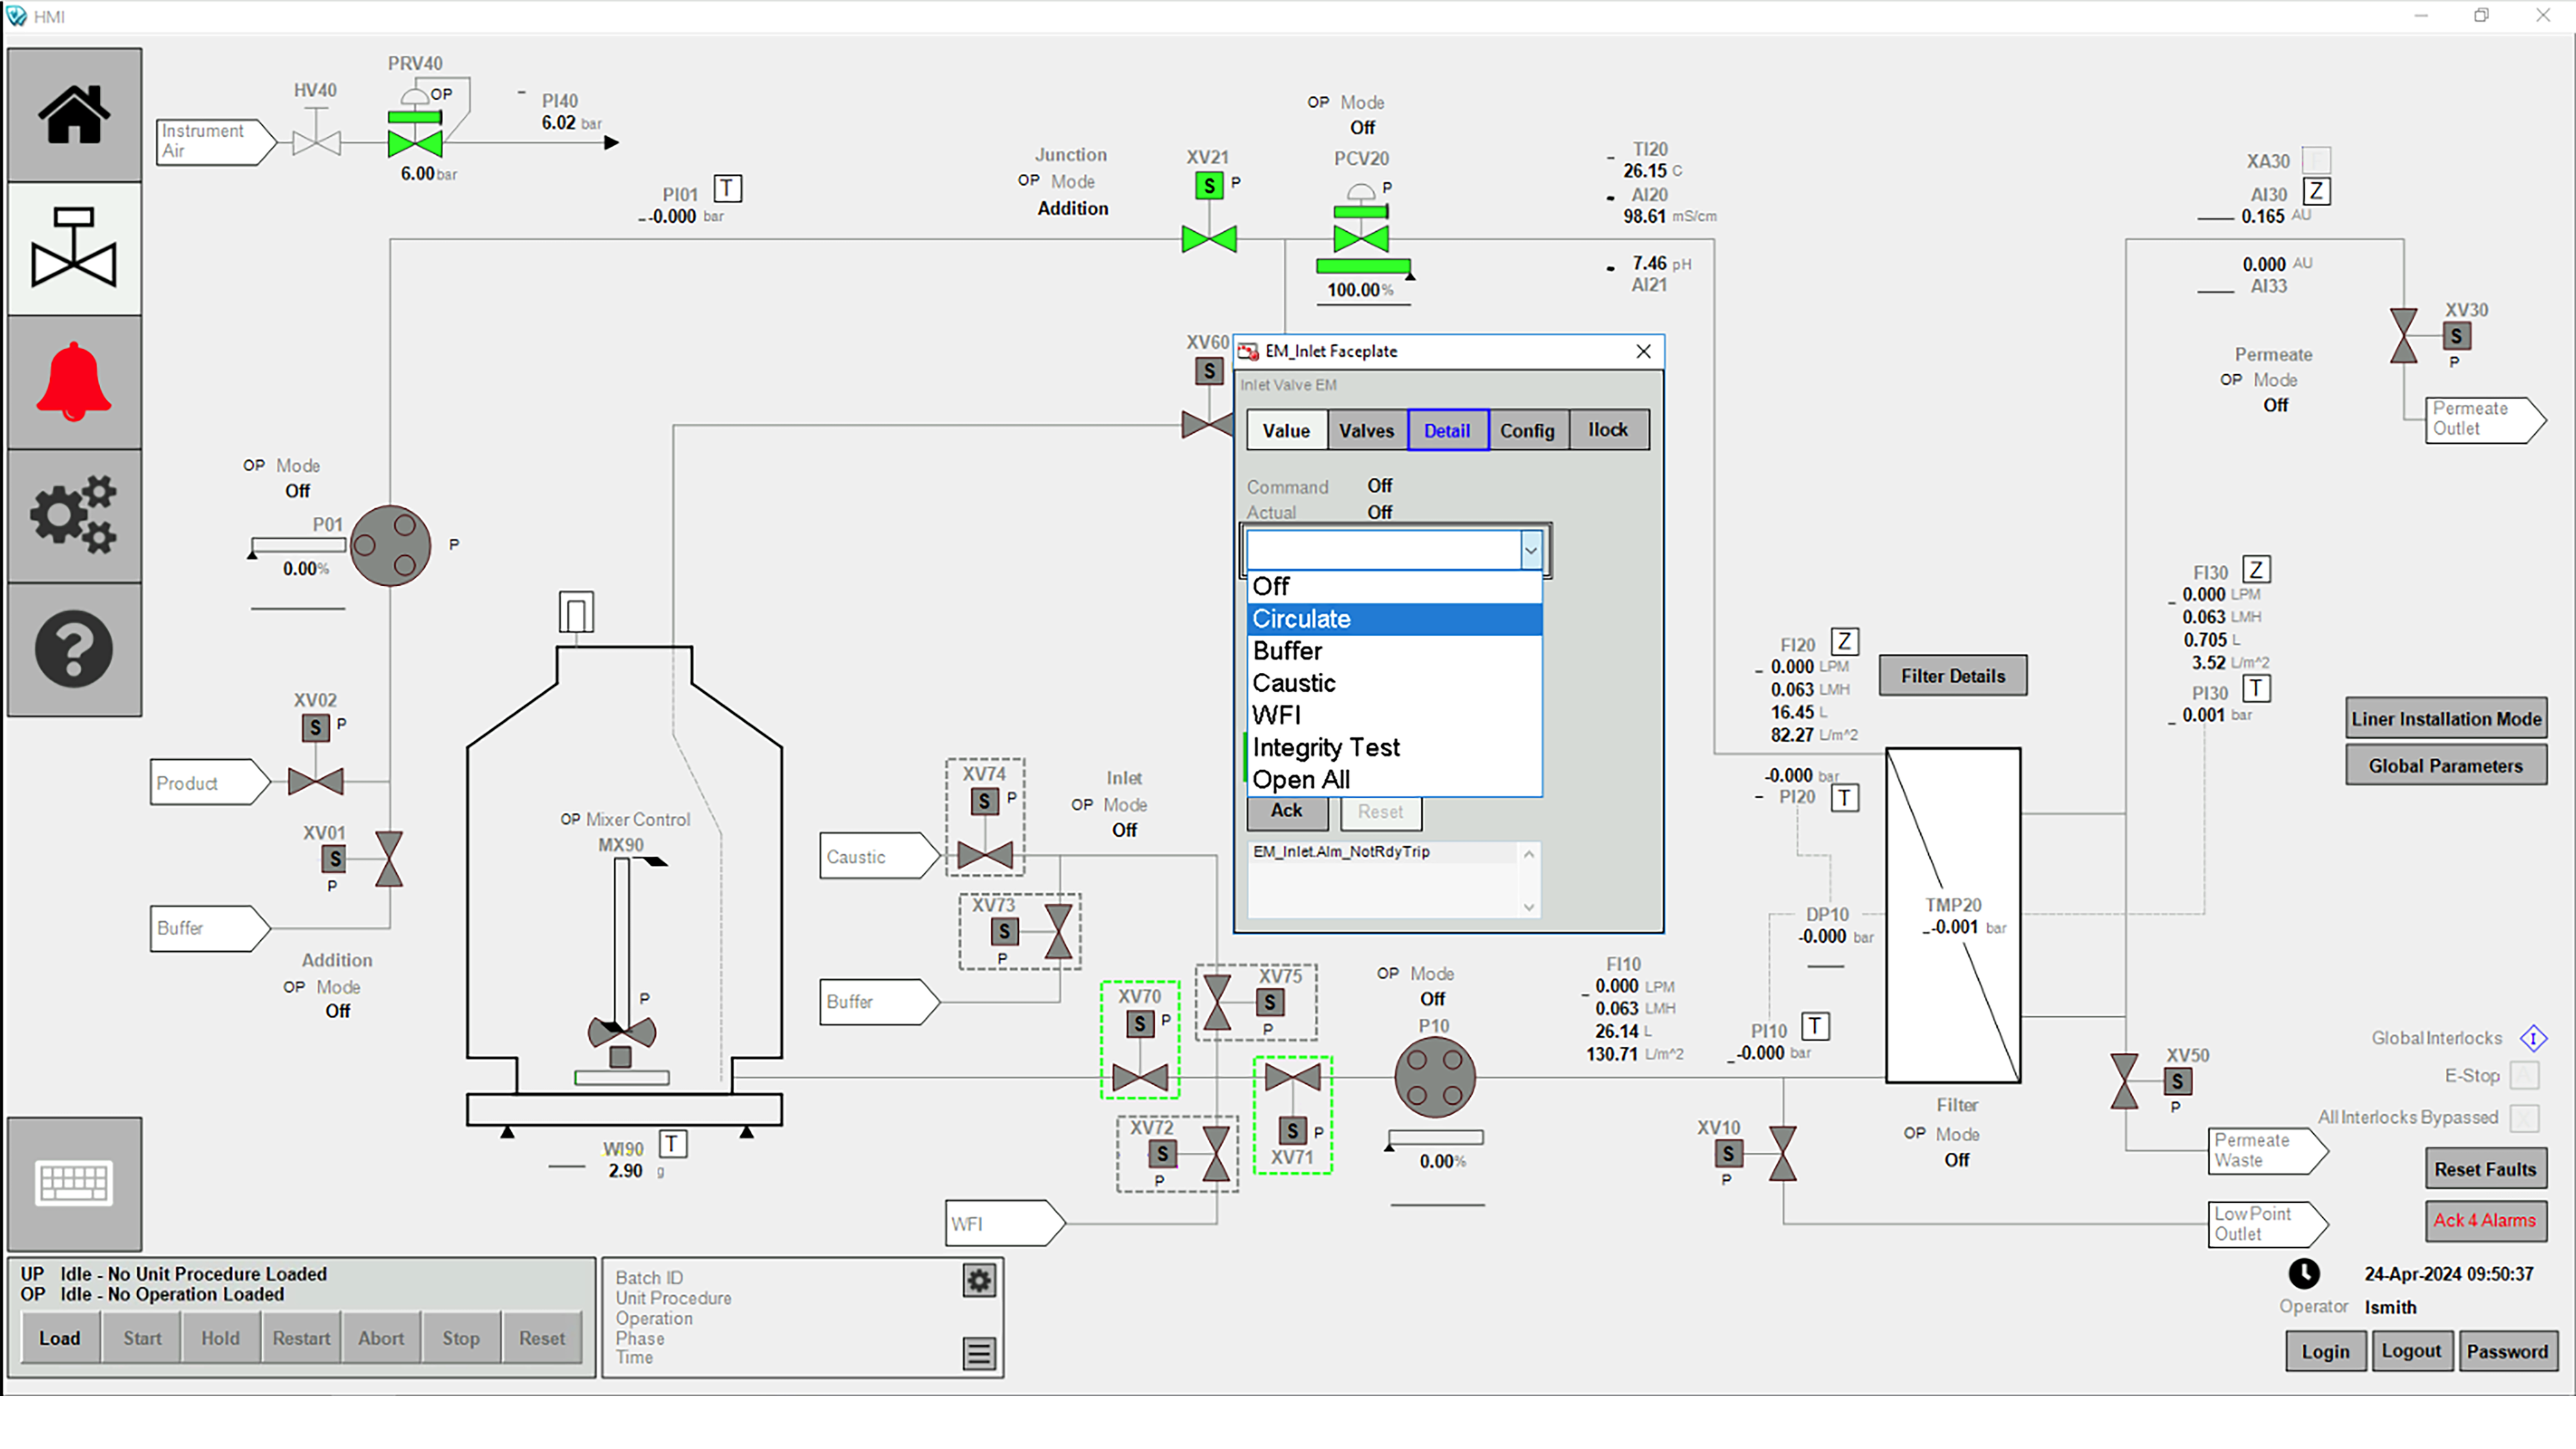The width and height of the screenshot is (2576, 1449).
Task: Click the XA30 alarm indicator box
Action: pos(2316,159)
